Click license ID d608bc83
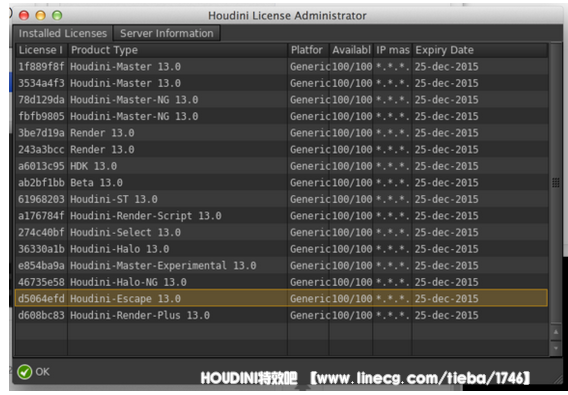Viewport: 568px width, 395px height. pyautogui.click(x=41, y=315)
